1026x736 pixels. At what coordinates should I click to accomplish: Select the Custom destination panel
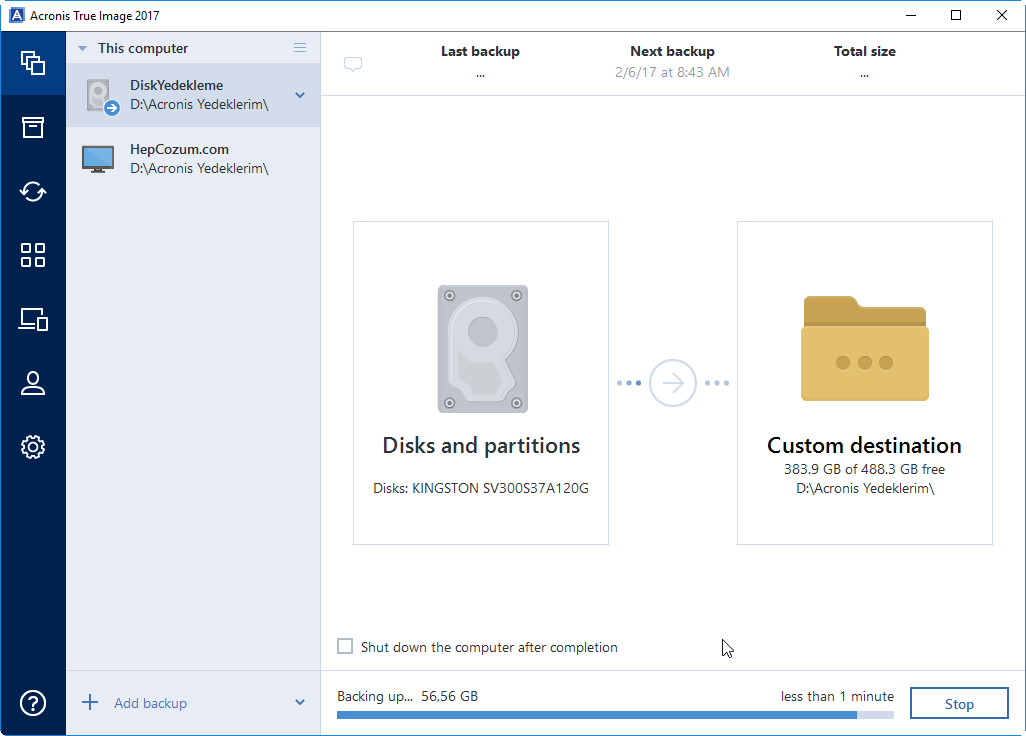tap(864, 383)
